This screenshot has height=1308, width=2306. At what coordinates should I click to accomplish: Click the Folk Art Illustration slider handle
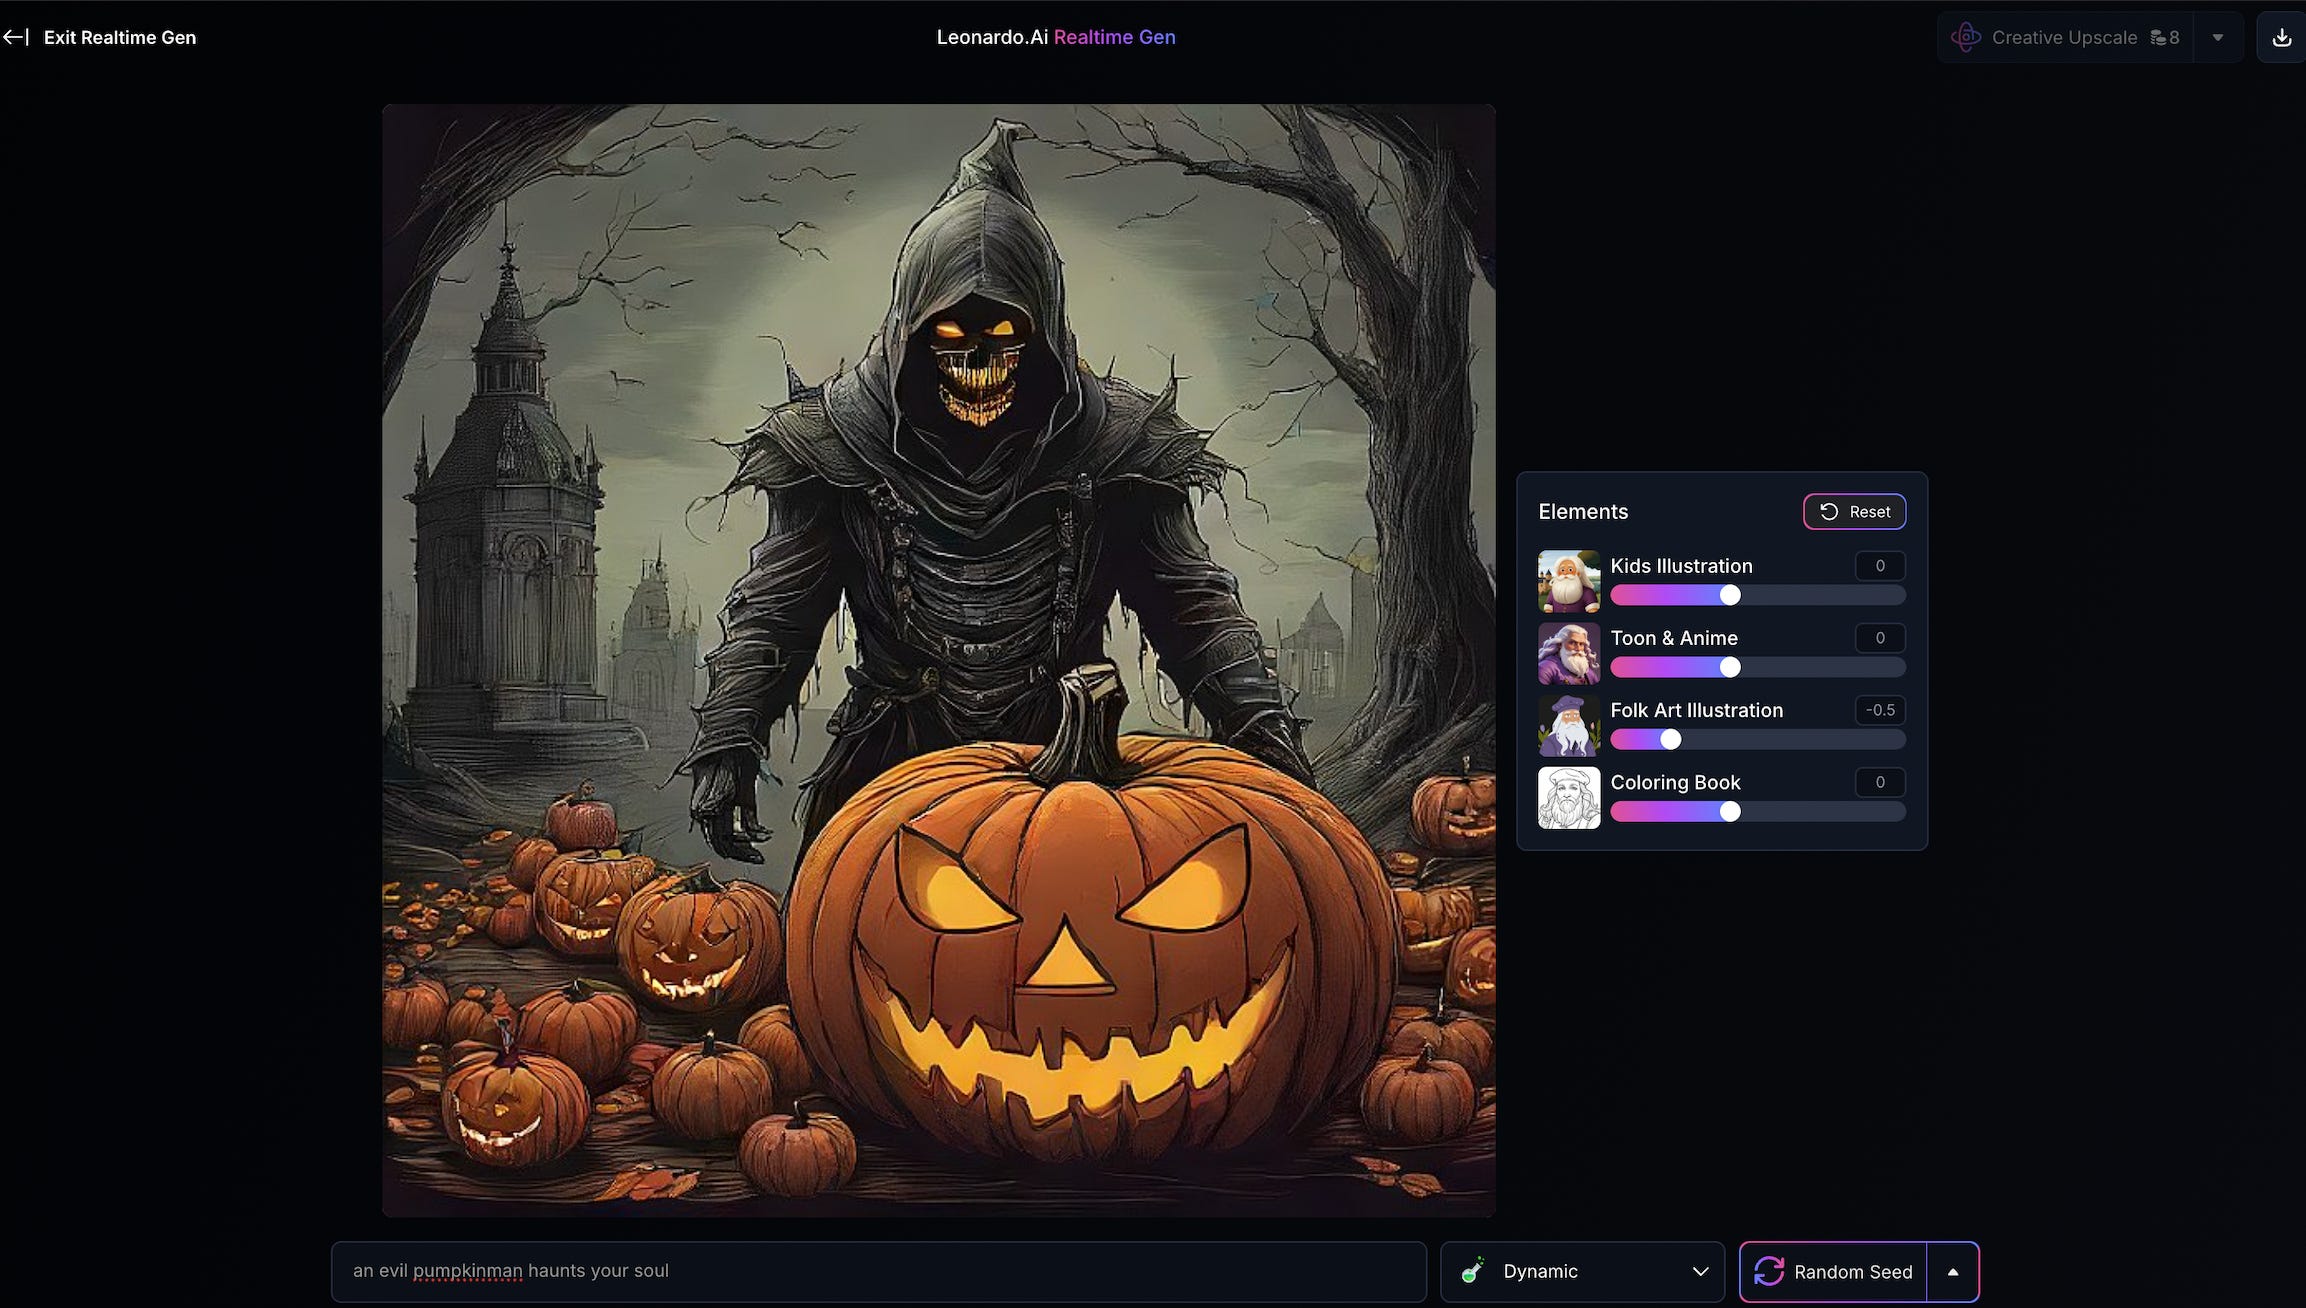pyautogui.click(x=1670, y=739)
